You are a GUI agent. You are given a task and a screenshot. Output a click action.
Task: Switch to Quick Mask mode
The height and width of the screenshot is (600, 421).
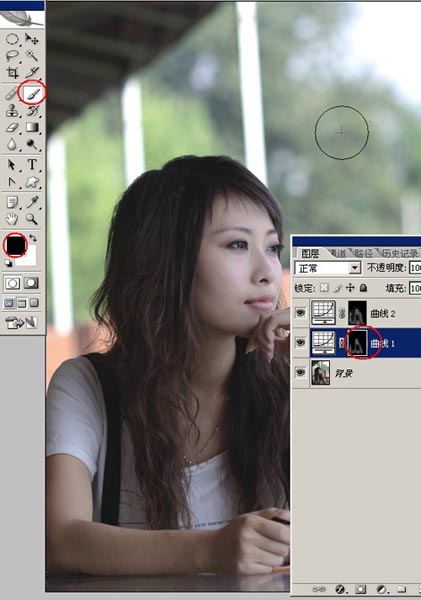point(31,283)
